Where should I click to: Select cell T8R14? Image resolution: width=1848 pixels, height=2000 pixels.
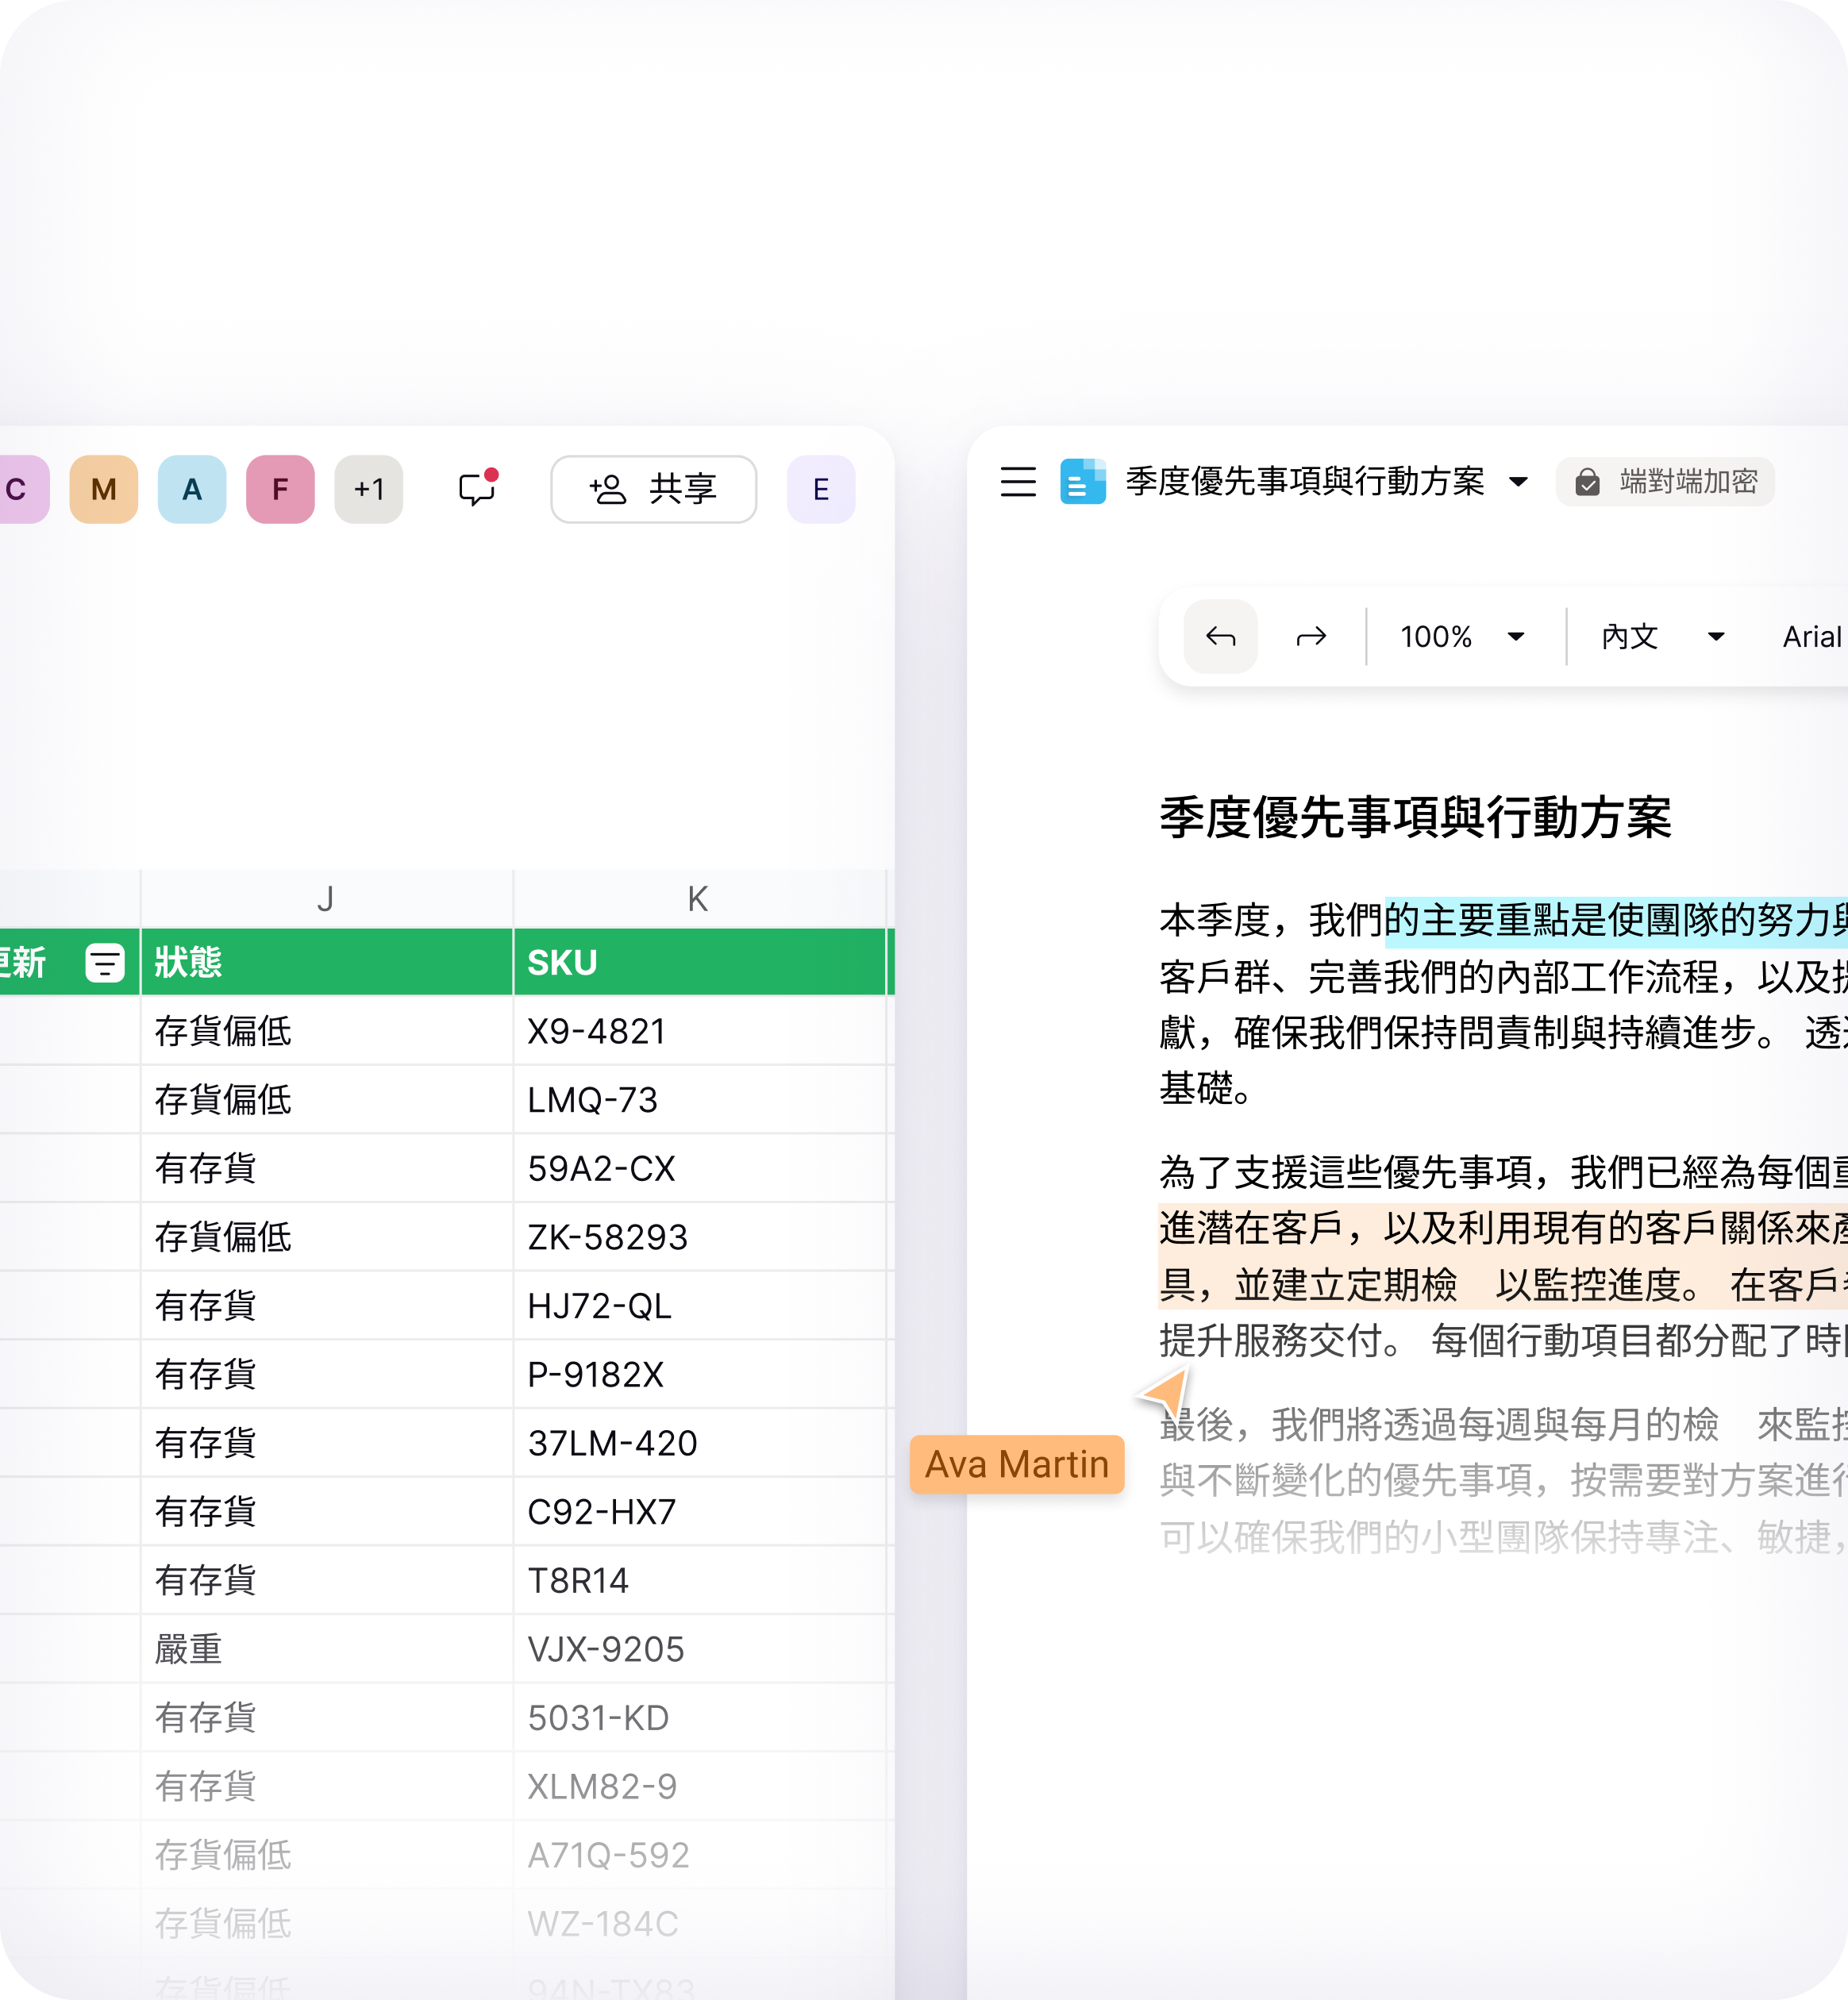click(x=699, y=1580)
